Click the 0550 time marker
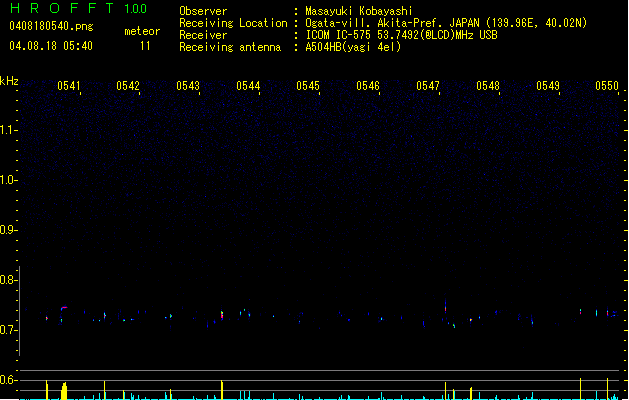Screen dimensions: 629x400 [x=607, y=86]
